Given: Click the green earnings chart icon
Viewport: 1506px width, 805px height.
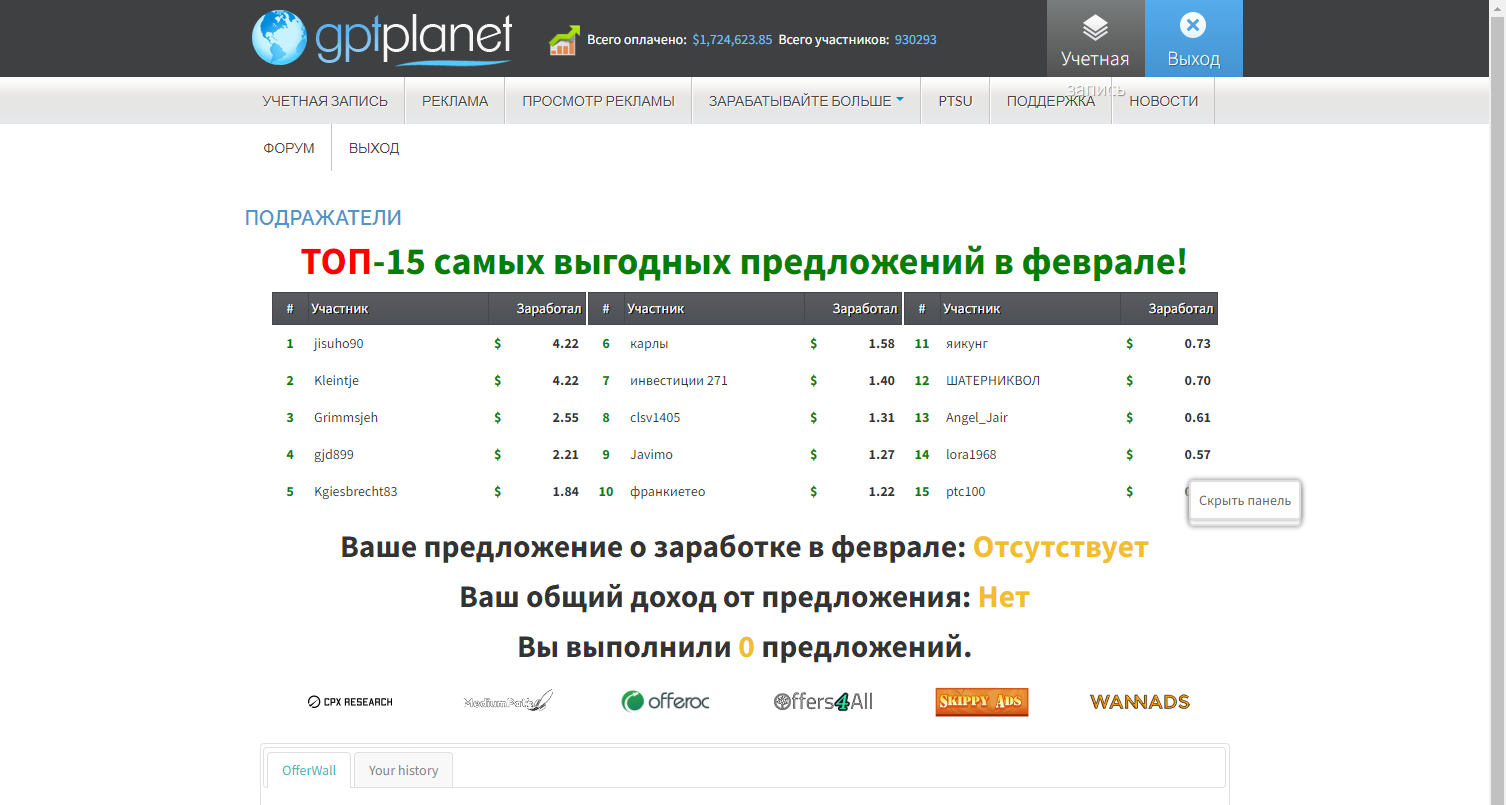Looking at the screenshot, I should pos(564,41).
